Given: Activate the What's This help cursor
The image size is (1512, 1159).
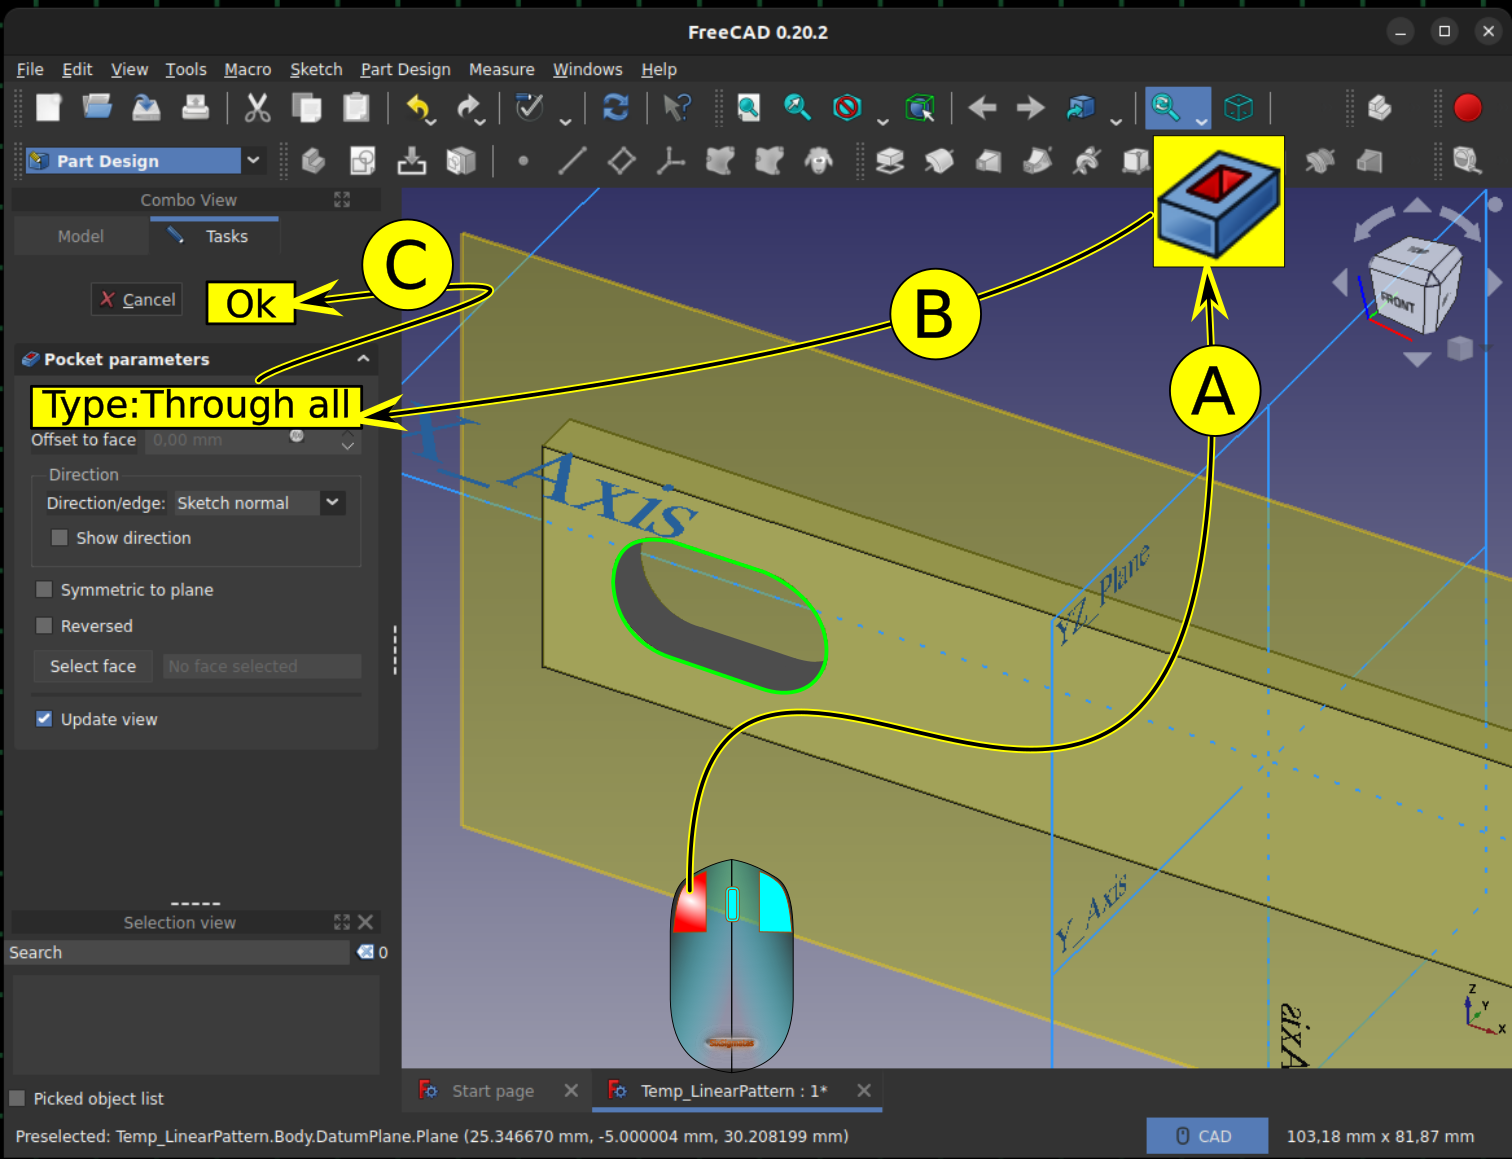Looking at the screenshot, I should pos(677,107).
